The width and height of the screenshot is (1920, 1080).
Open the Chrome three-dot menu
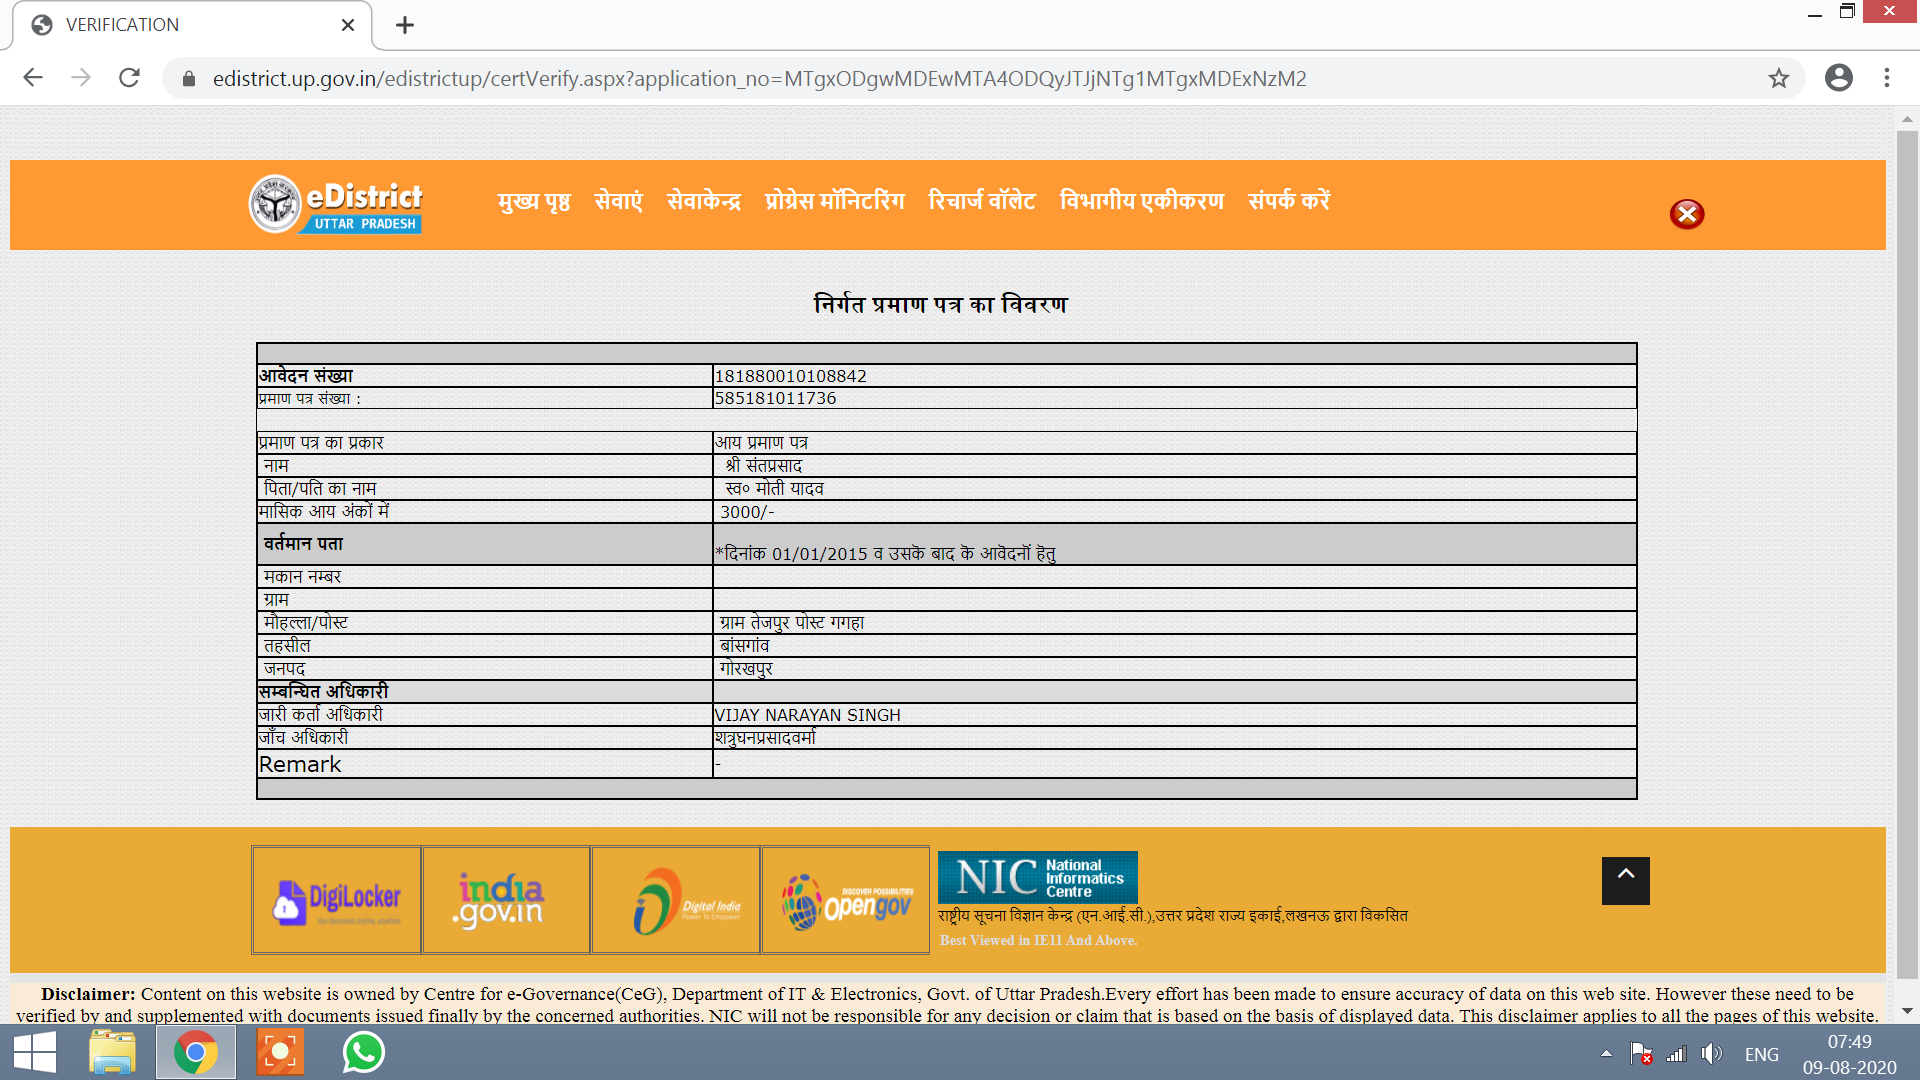[1887, 78]
